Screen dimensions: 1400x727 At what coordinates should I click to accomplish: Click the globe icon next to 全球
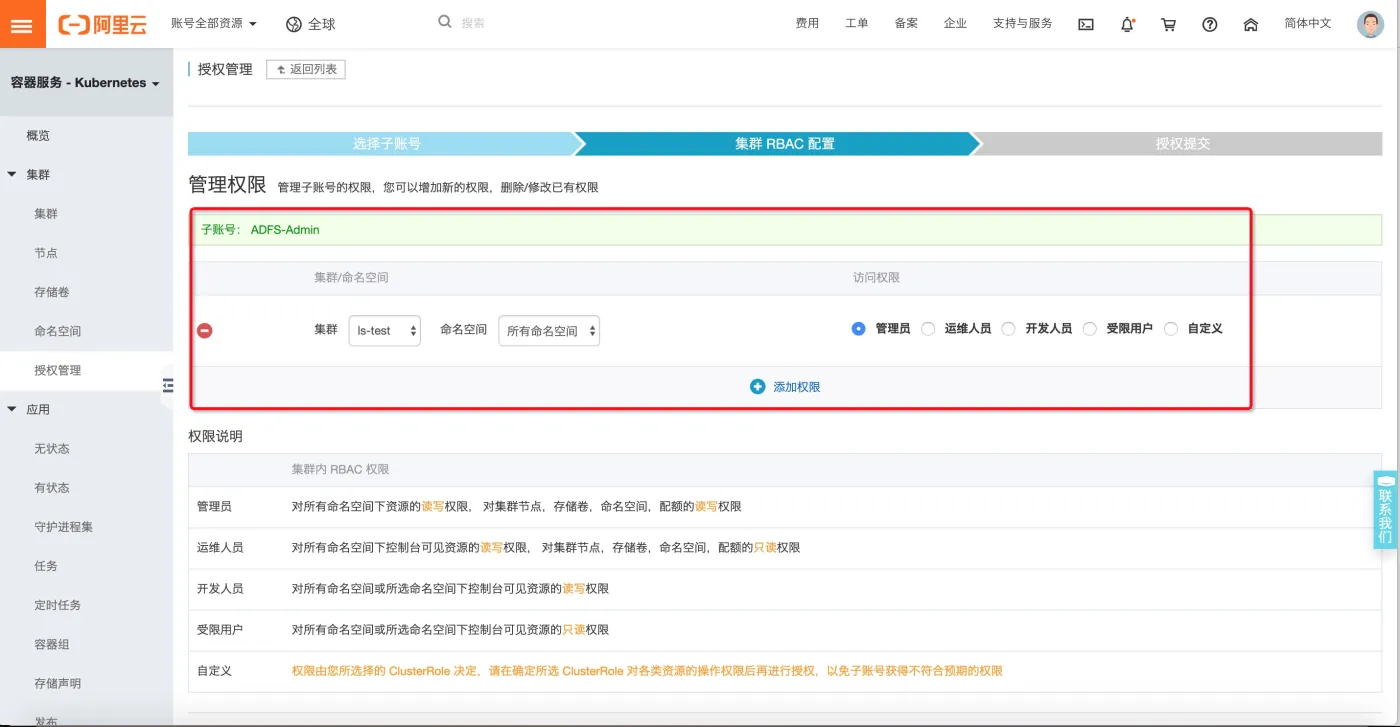[293, 24]
